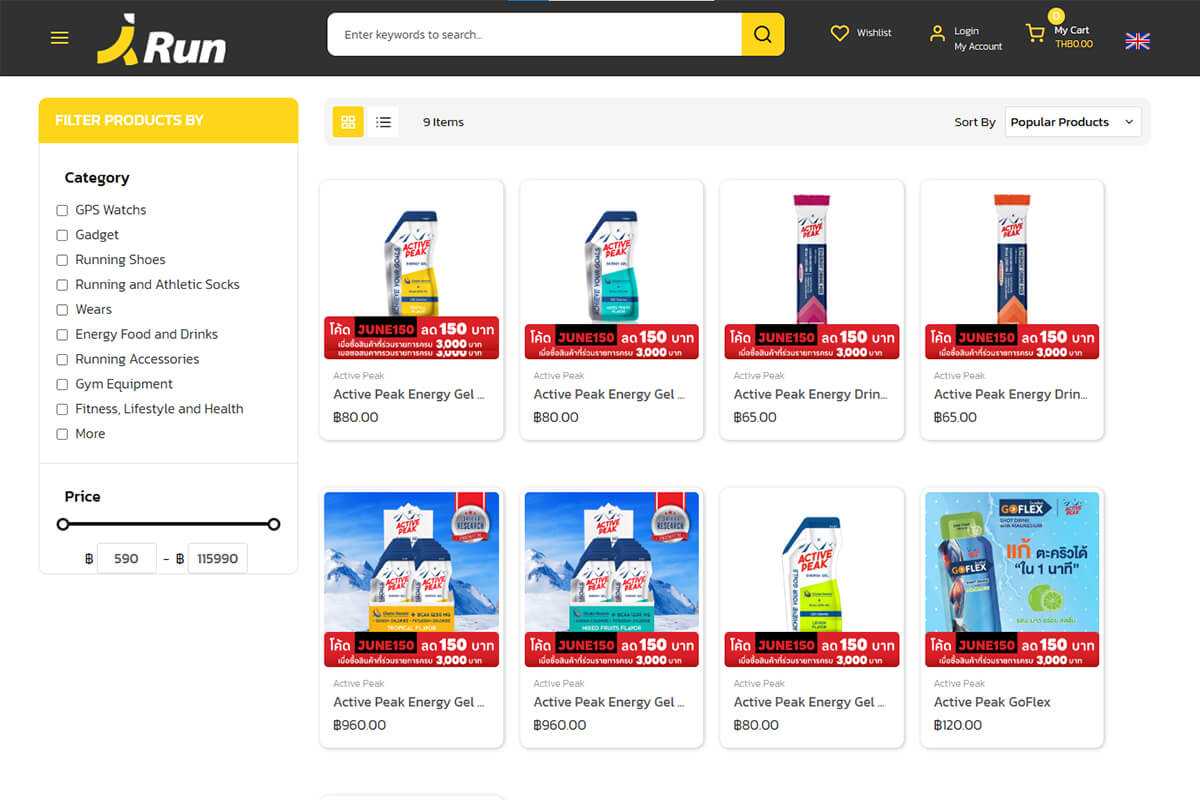Image resolution: width=1200 pixels, height=800 pixels.
Task: Click Active Peak brand above GoFlex title
Action: pyautogui.click(x=959, y=683)
